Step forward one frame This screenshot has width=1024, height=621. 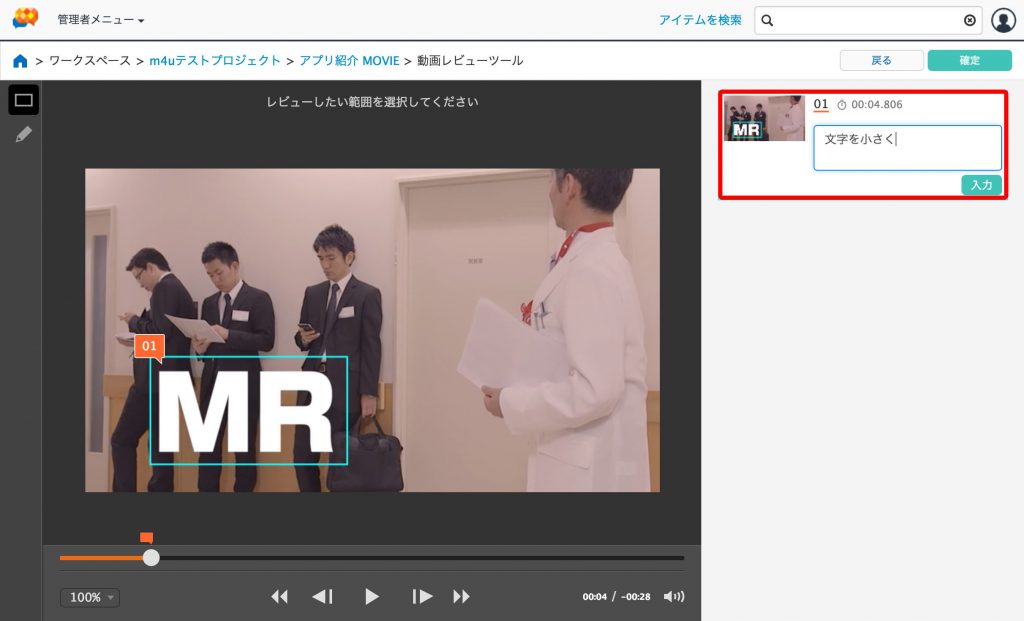pos(422,597)
